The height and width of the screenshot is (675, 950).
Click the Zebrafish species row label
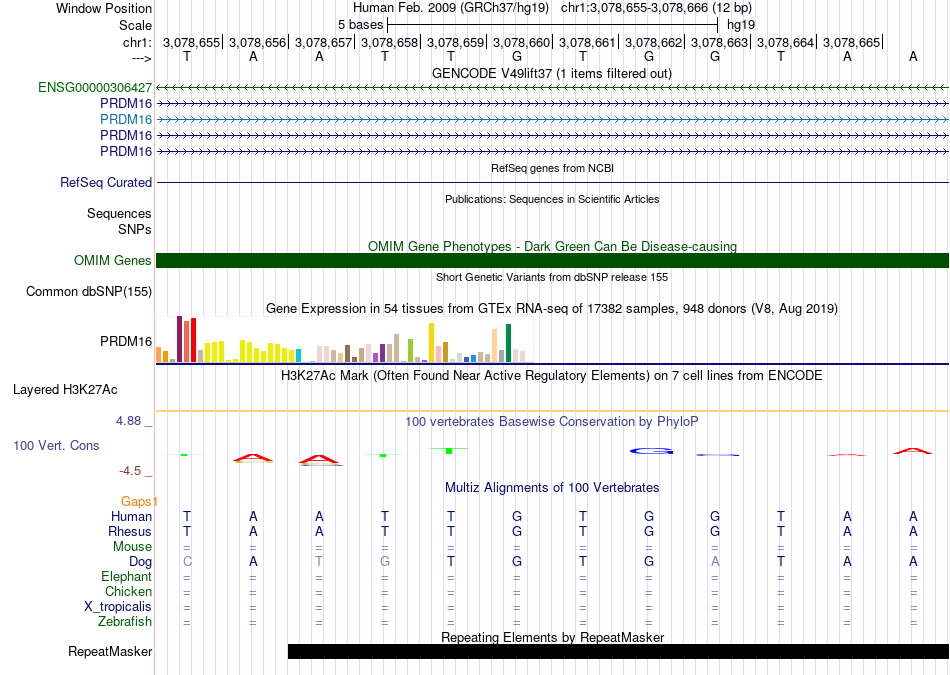coord(125,621)
